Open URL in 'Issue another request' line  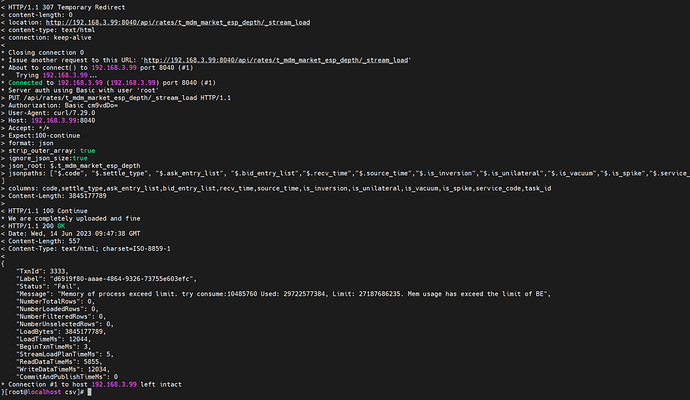[x=276, y=60]
